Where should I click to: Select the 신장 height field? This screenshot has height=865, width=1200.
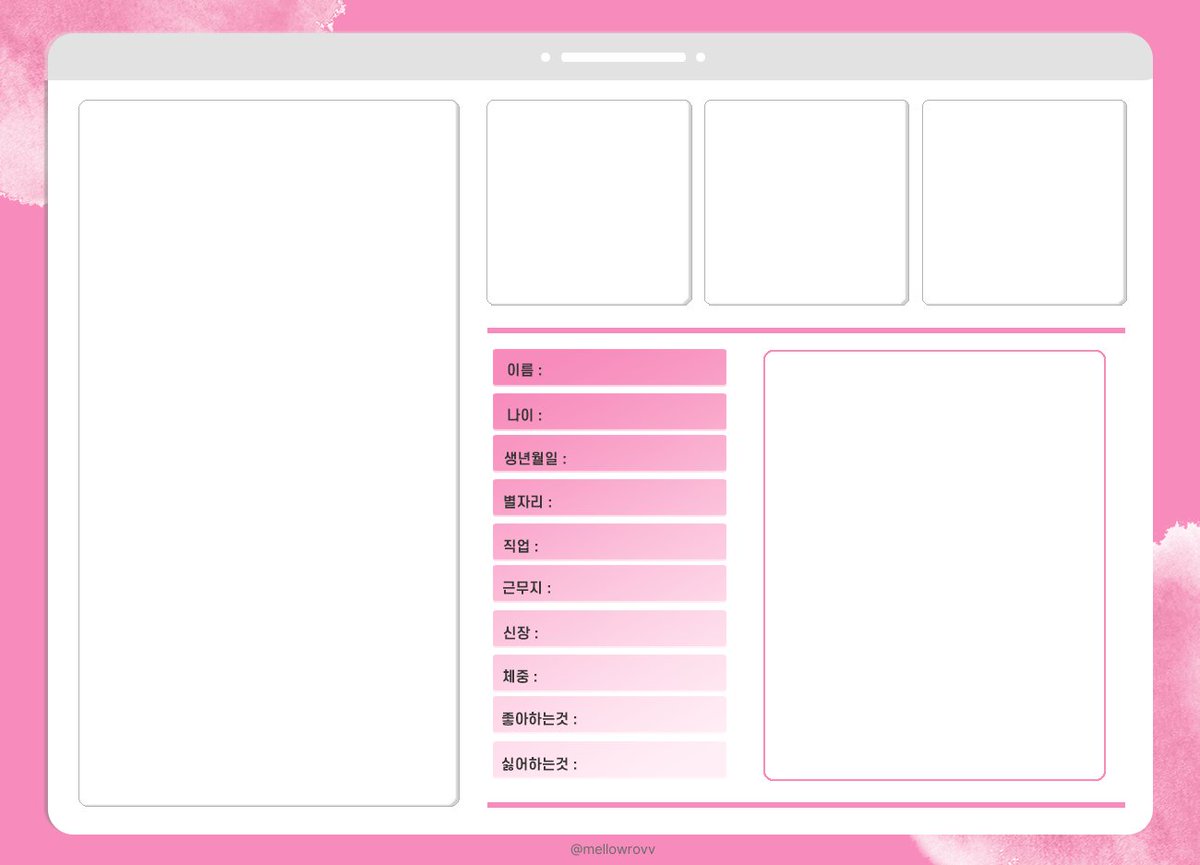coord(609,629)
